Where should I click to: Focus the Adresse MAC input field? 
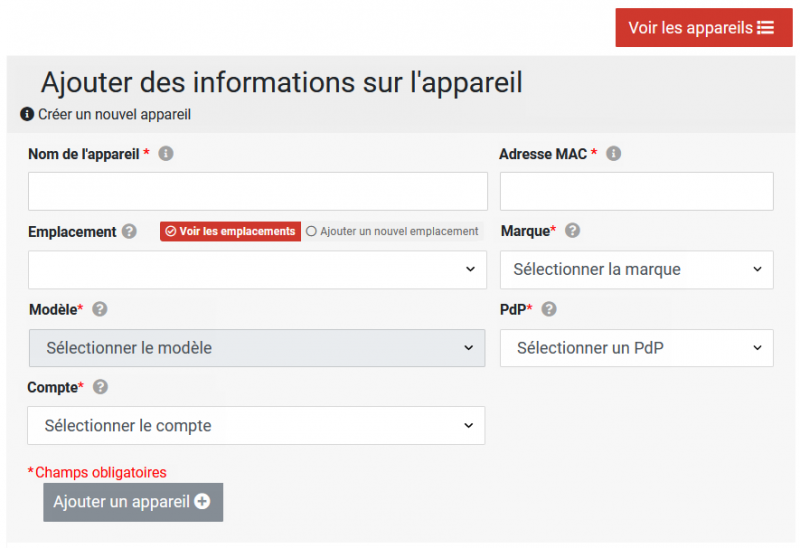coord(637,191)
